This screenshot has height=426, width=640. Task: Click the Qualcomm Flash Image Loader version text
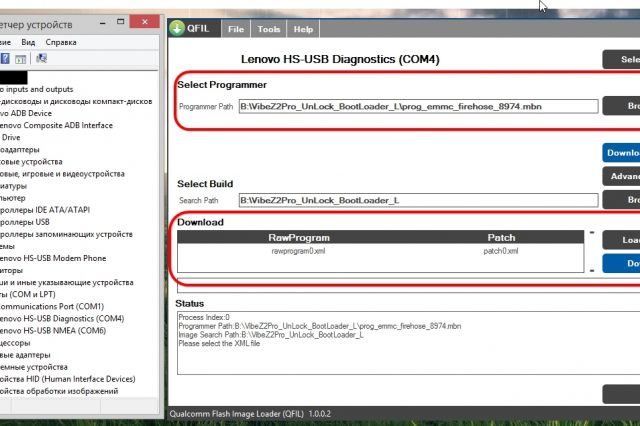tap(250, 414)
